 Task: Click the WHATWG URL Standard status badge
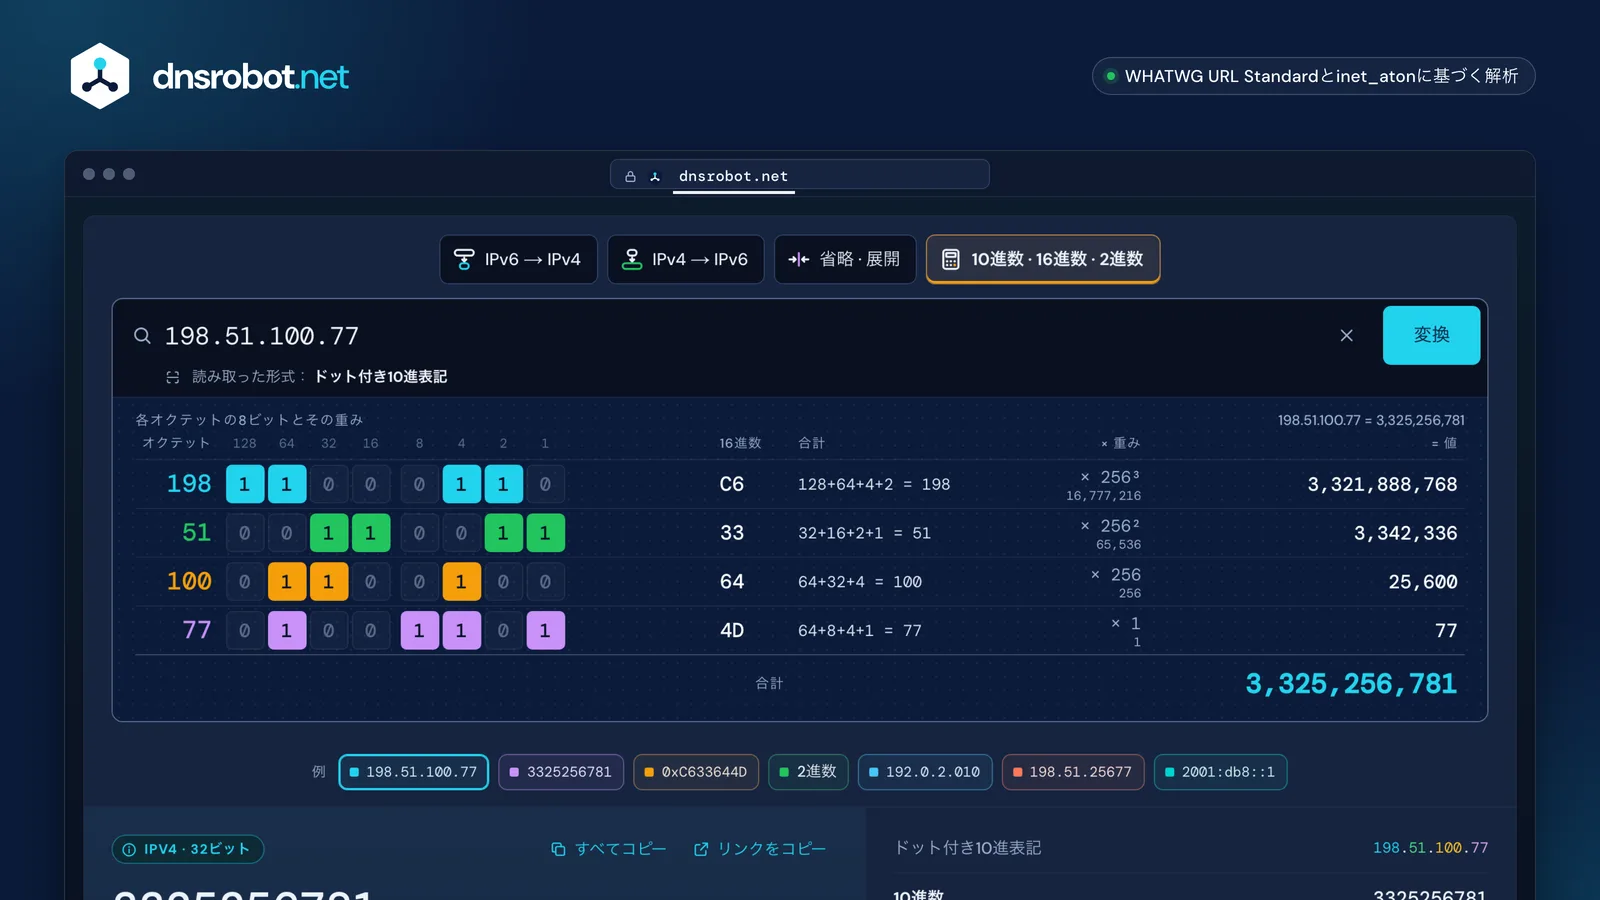[1313, 76]
